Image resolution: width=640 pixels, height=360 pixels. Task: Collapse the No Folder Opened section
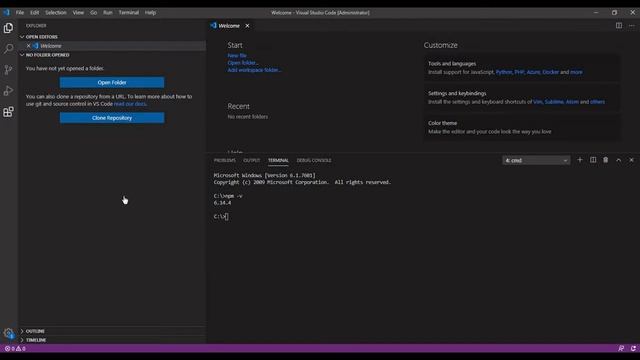[113, 55]
